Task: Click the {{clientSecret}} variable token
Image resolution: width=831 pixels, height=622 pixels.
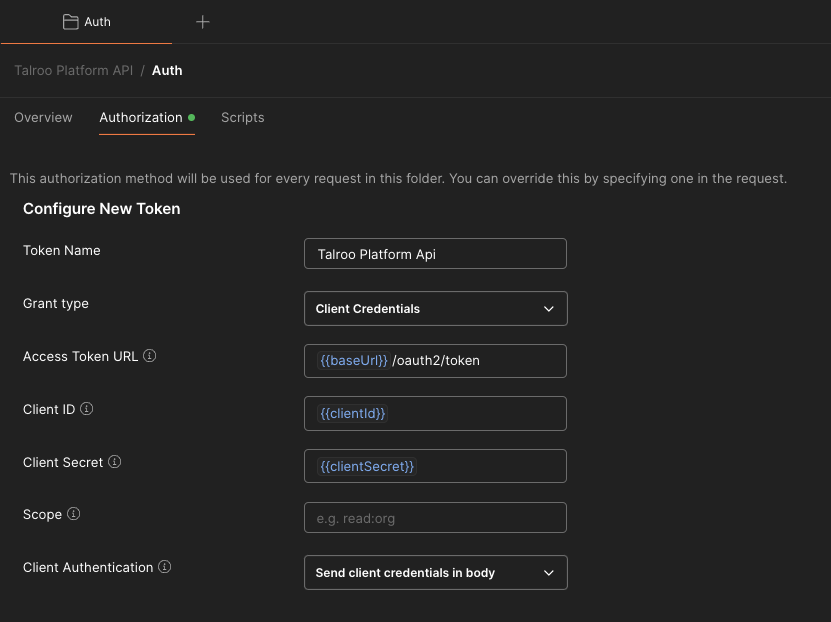Action: point(367,466)
